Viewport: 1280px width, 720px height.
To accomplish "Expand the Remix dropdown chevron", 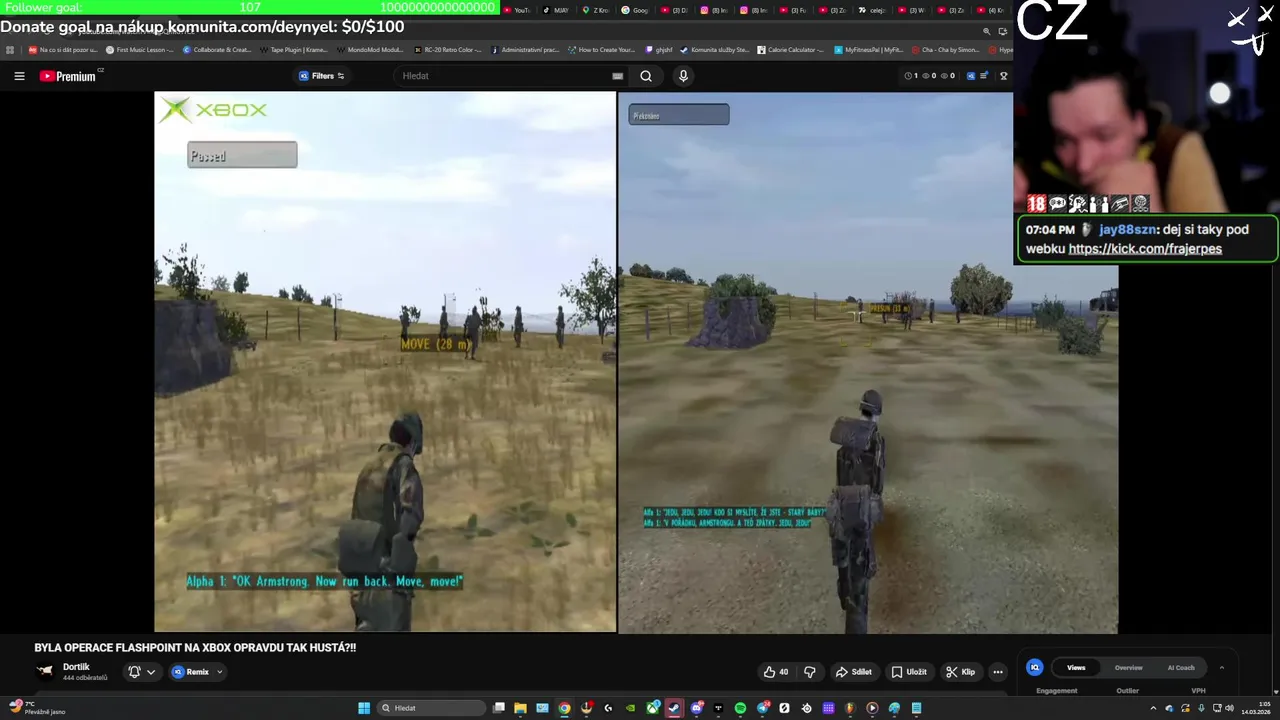I will tap(219, 672).
